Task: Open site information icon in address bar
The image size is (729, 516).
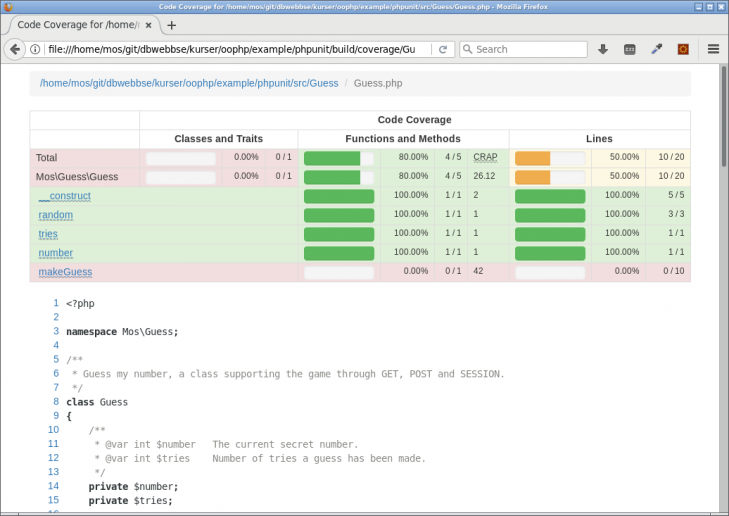Action: point(35,49)
